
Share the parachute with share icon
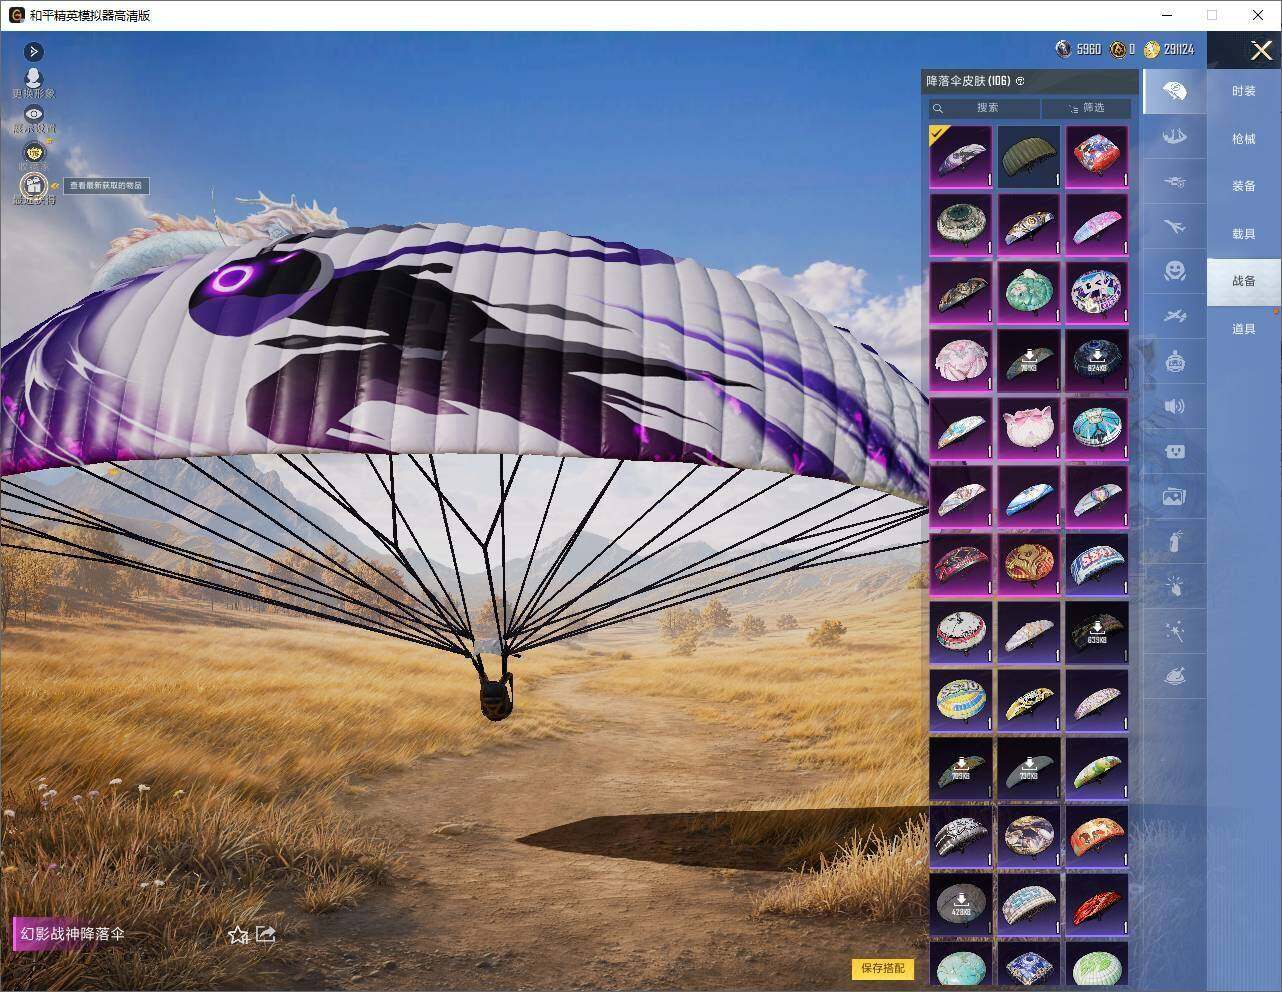tap(266, 934)
